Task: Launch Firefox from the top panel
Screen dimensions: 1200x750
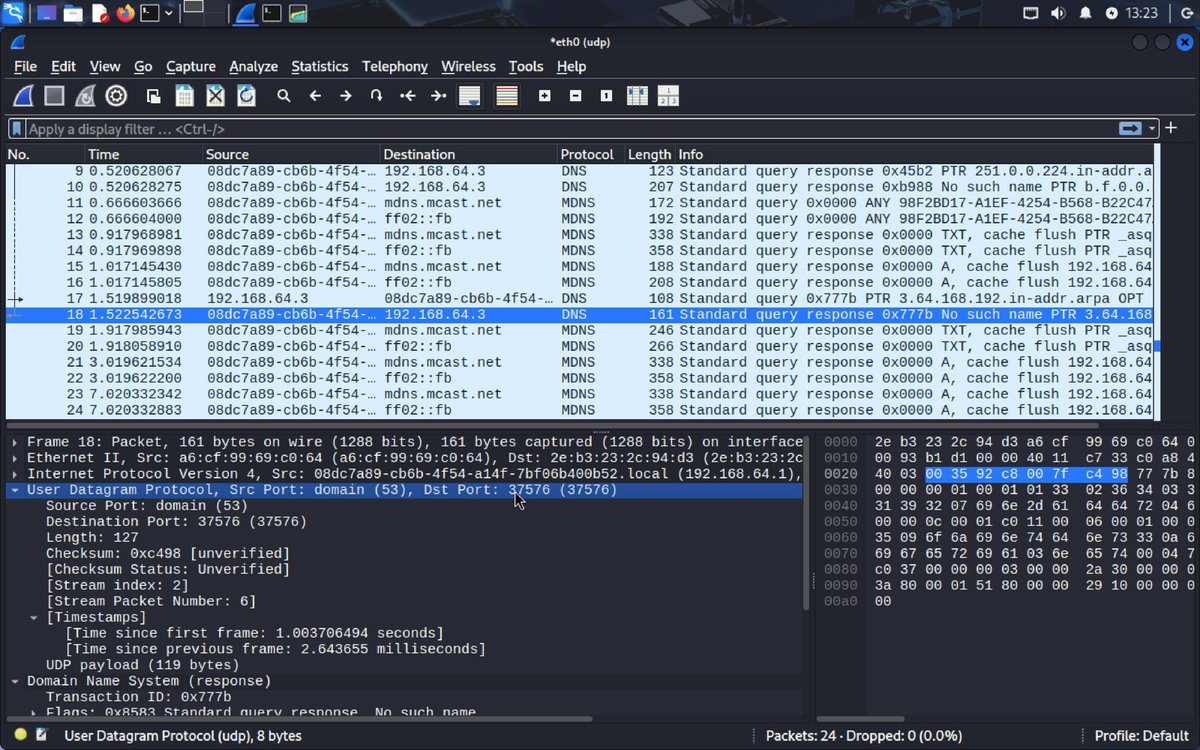Action: tap(125, 13)
